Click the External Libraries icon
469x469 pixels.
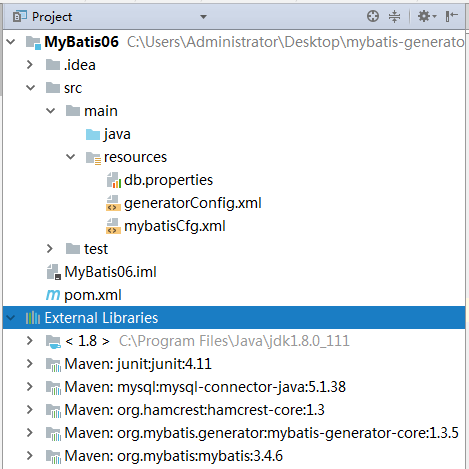tap(33, 318)
